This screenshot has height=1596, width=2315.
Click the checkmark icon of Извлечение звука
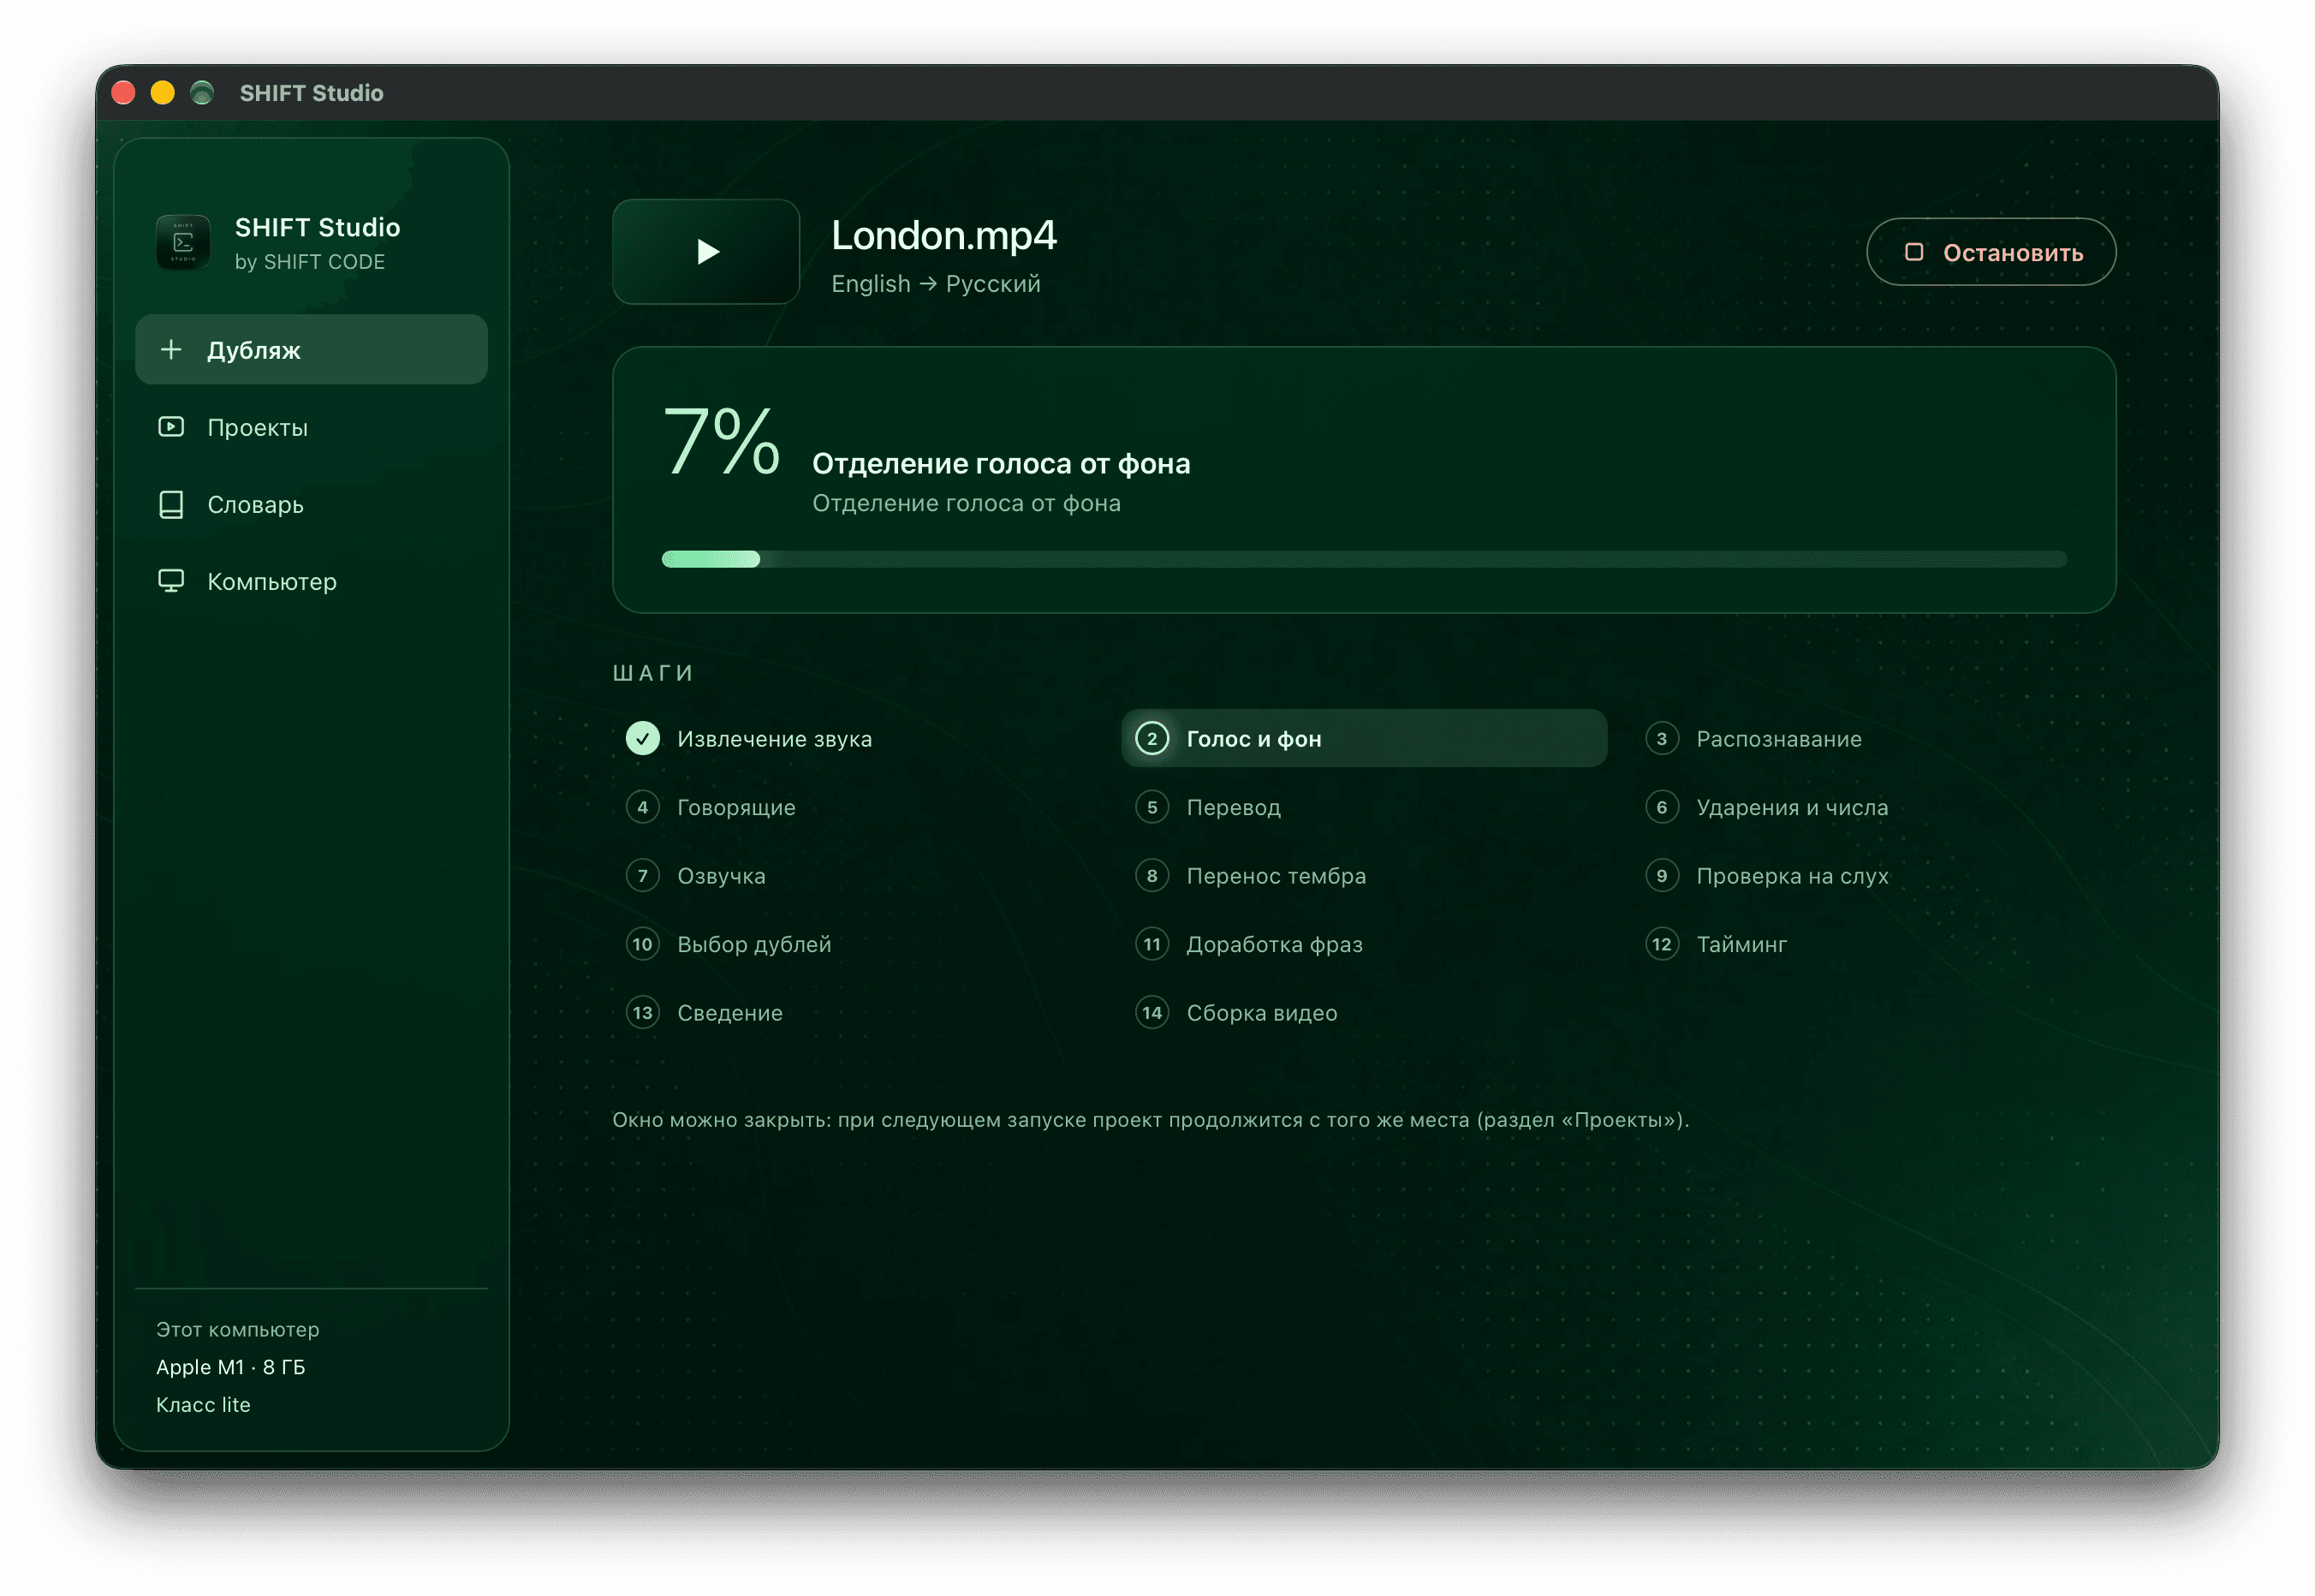642,738
